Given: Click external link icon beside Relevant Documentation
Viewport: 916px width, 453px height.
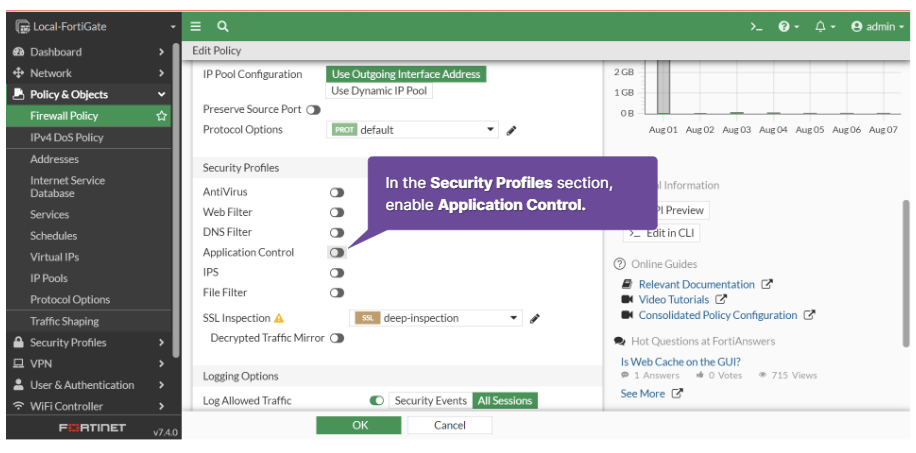Looking at the screenshot, I should click(x=767, y=284).
